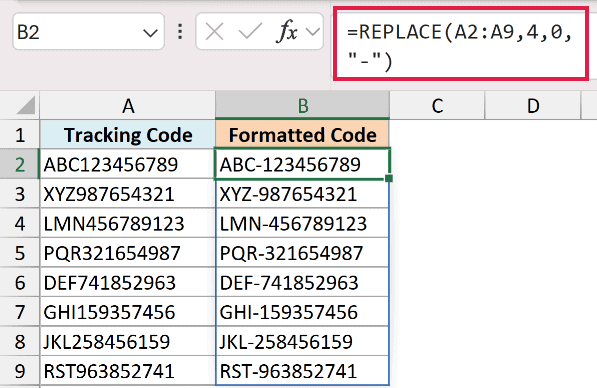Click the three-dot formula bar resize handle

[x=180, y=32]
